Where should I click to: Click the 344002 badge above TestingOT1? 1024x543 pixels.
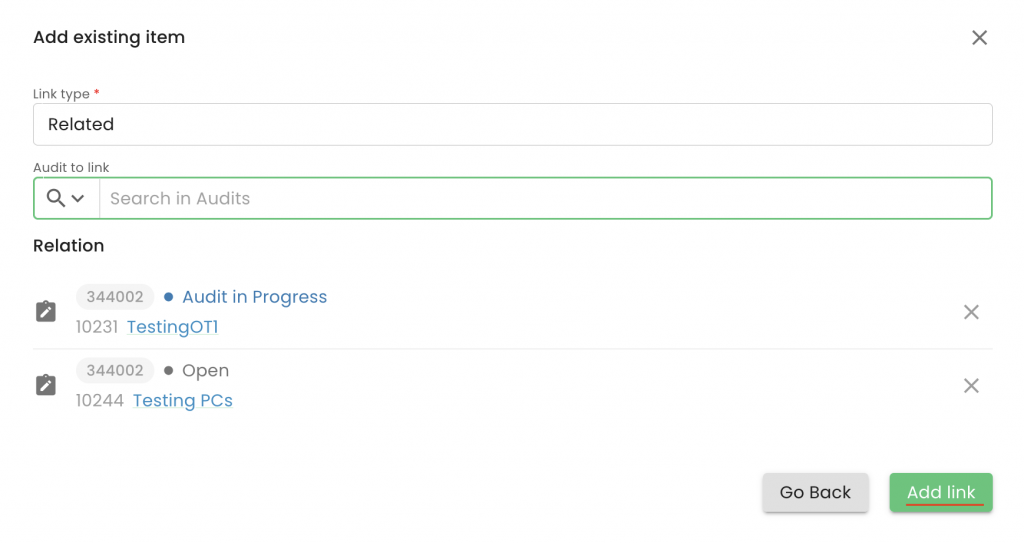coord(115,297)
